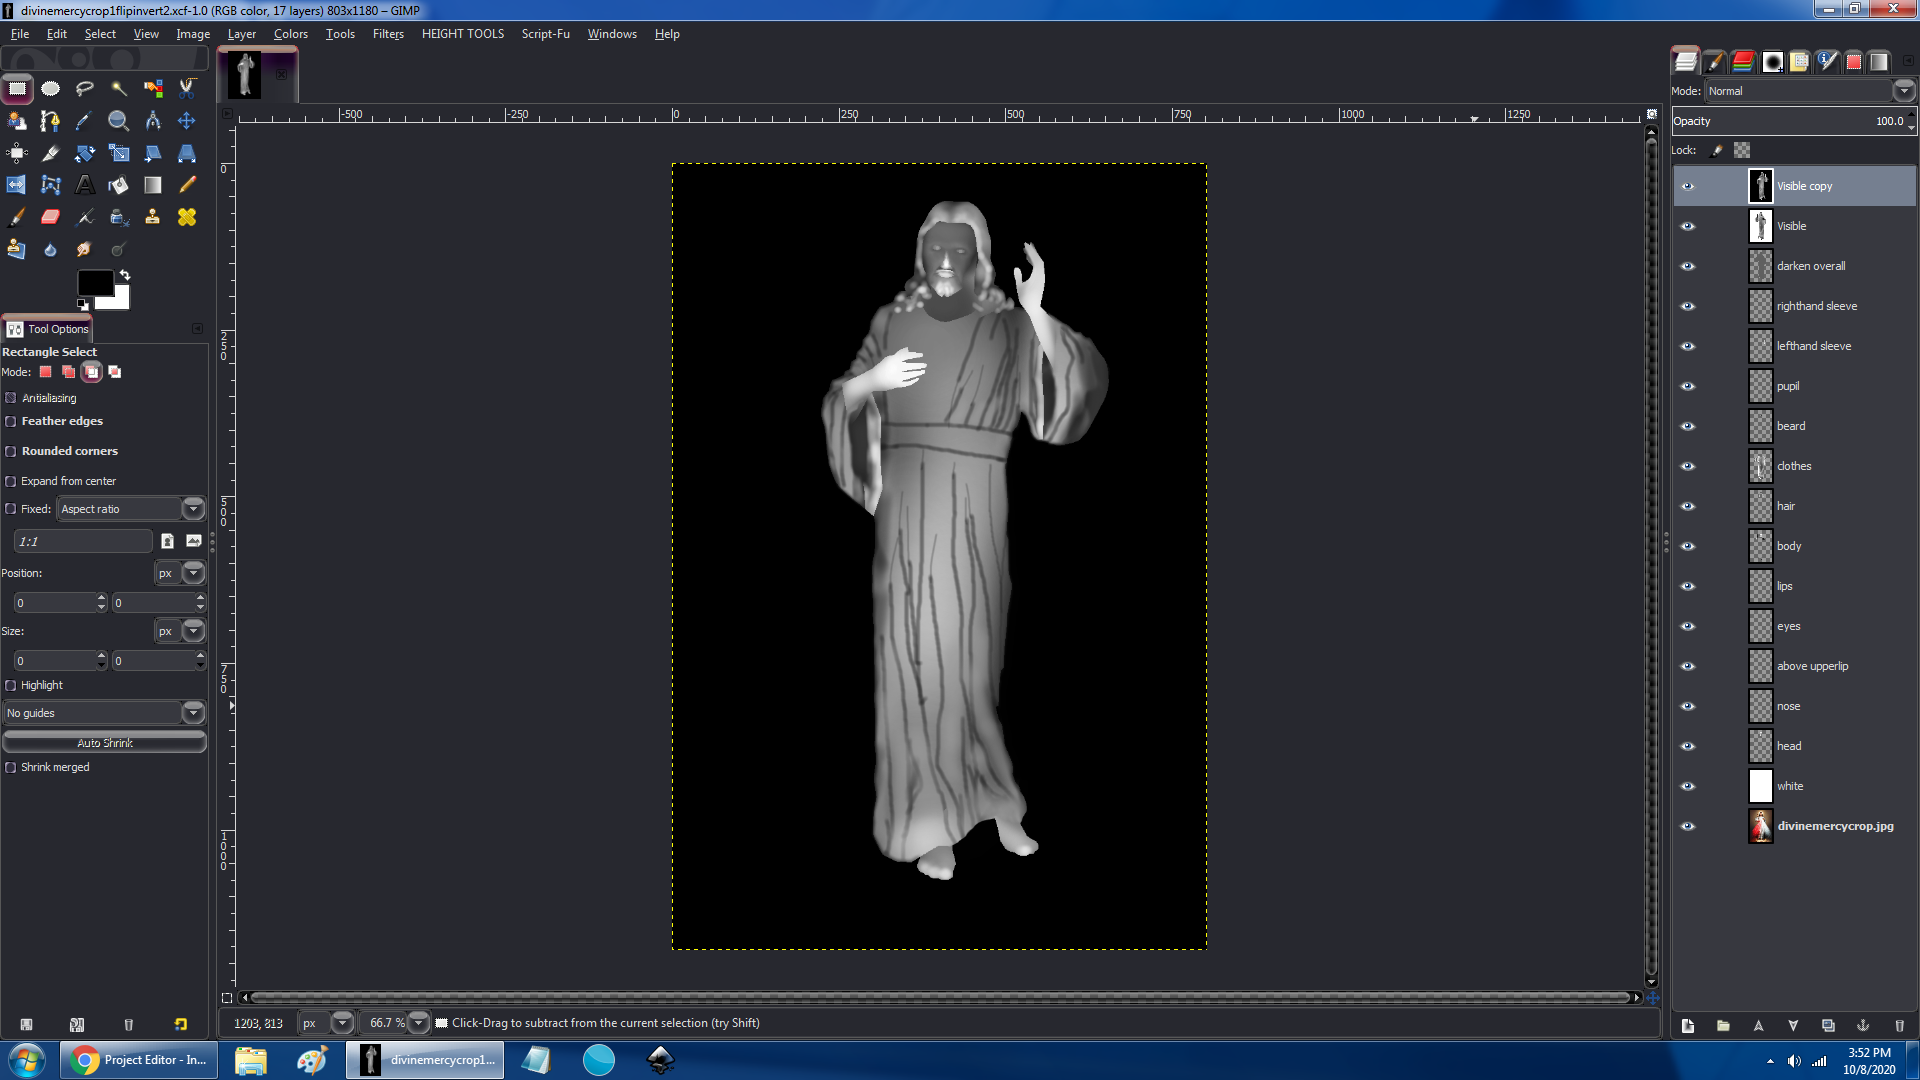Hide the divinemercycrop.jpg layer
Screen dimensions: 1920x1080
pos(1688,826)
